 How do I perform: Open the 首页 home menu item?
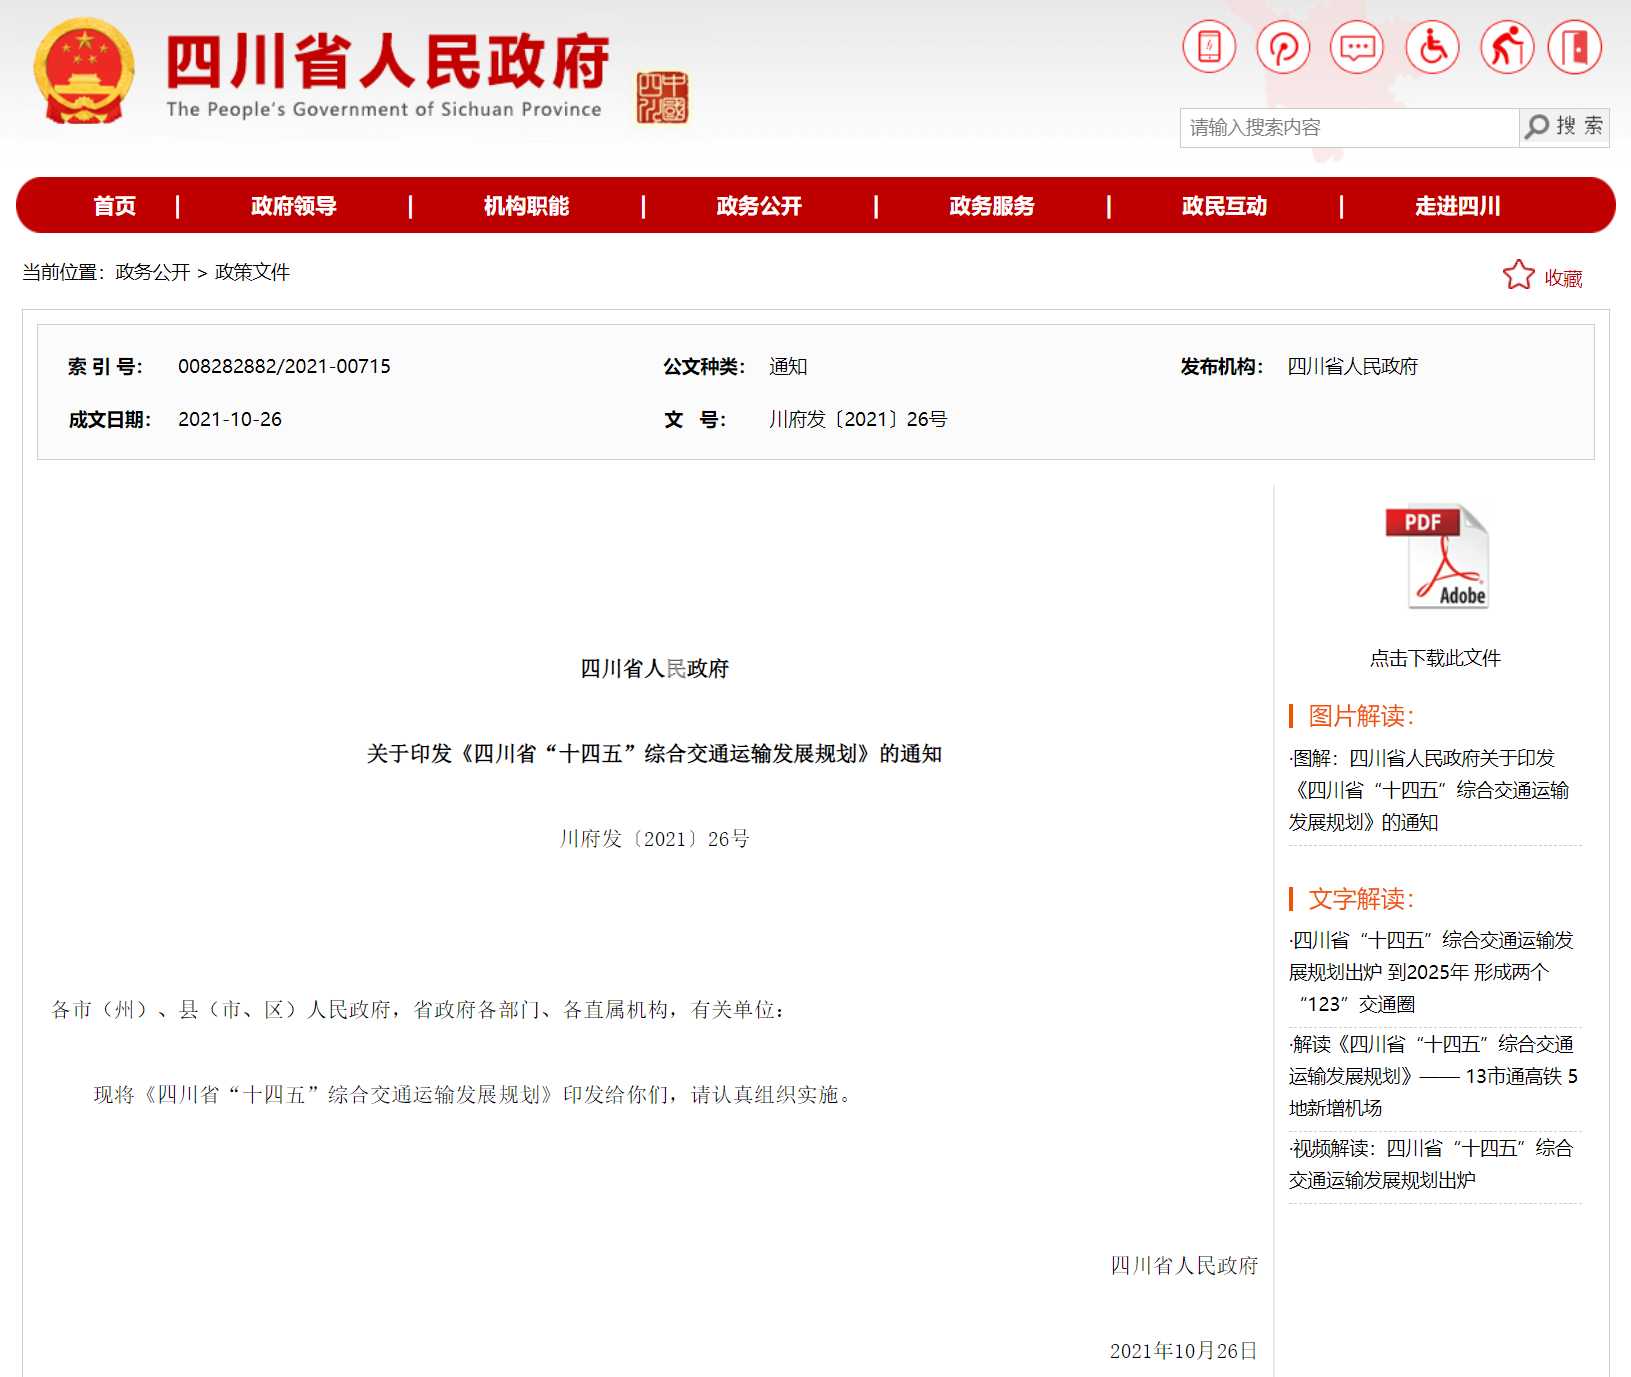[x=114, y=206]
